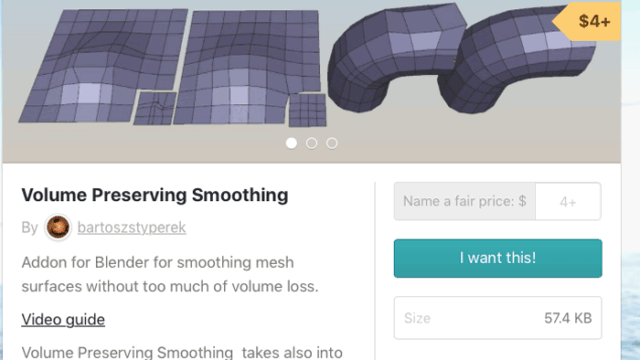Open the bartoszstyperek author profile link
This screenshot has width=640, height=360.
(x=131, y=227)
